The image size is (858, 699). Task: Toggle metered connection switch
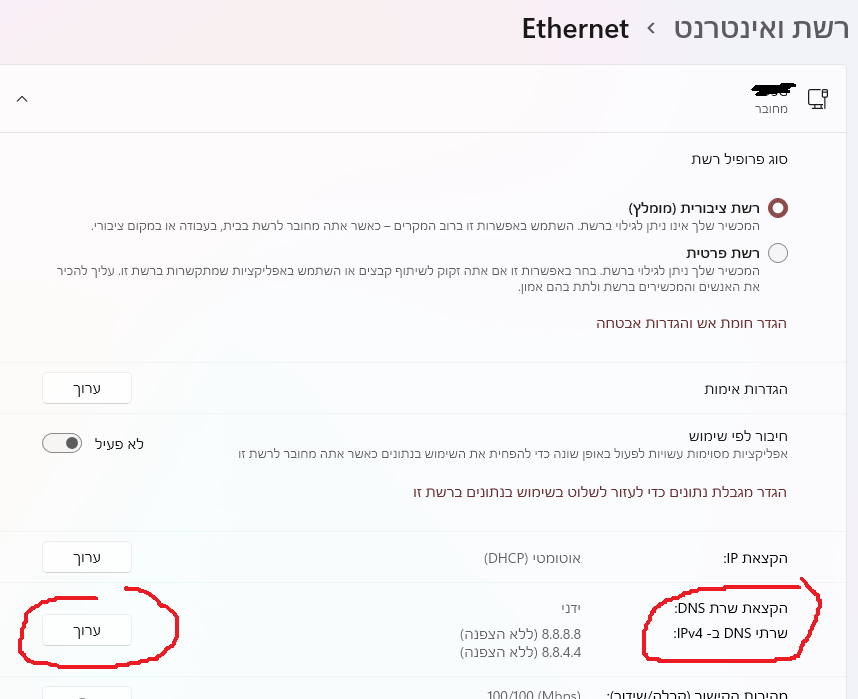(x=61, y=443)
